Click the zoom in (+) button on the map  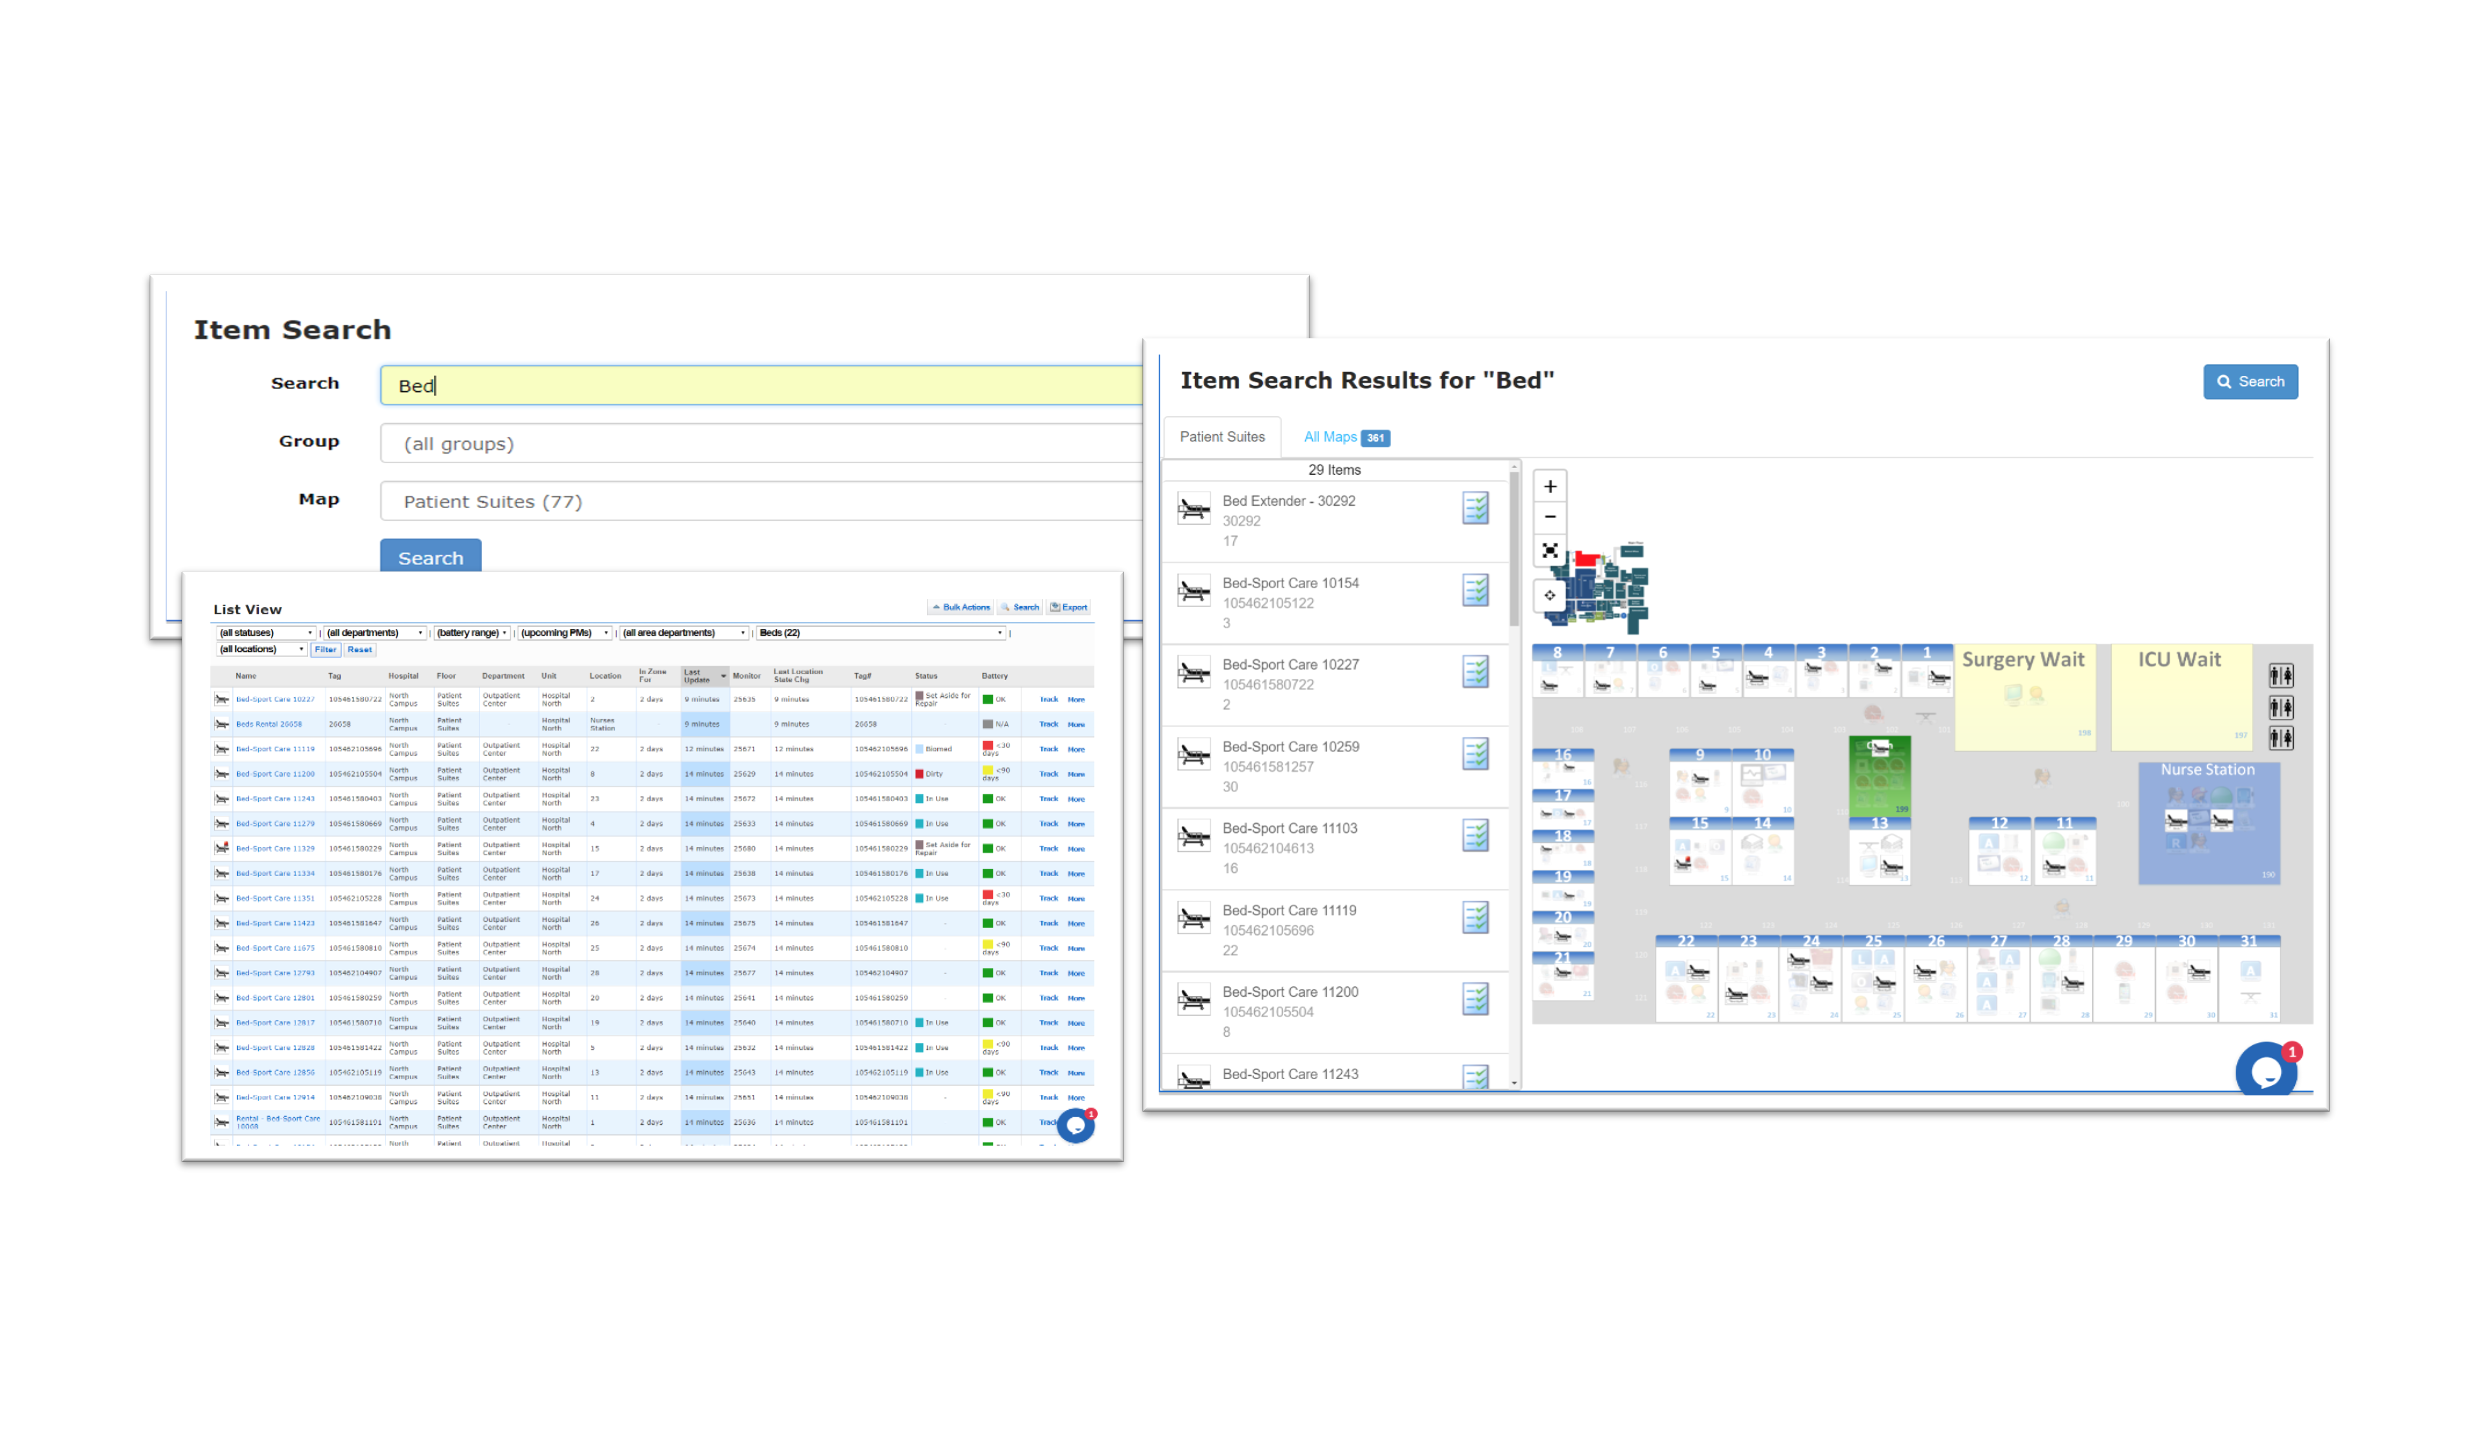coord(1551,485)
